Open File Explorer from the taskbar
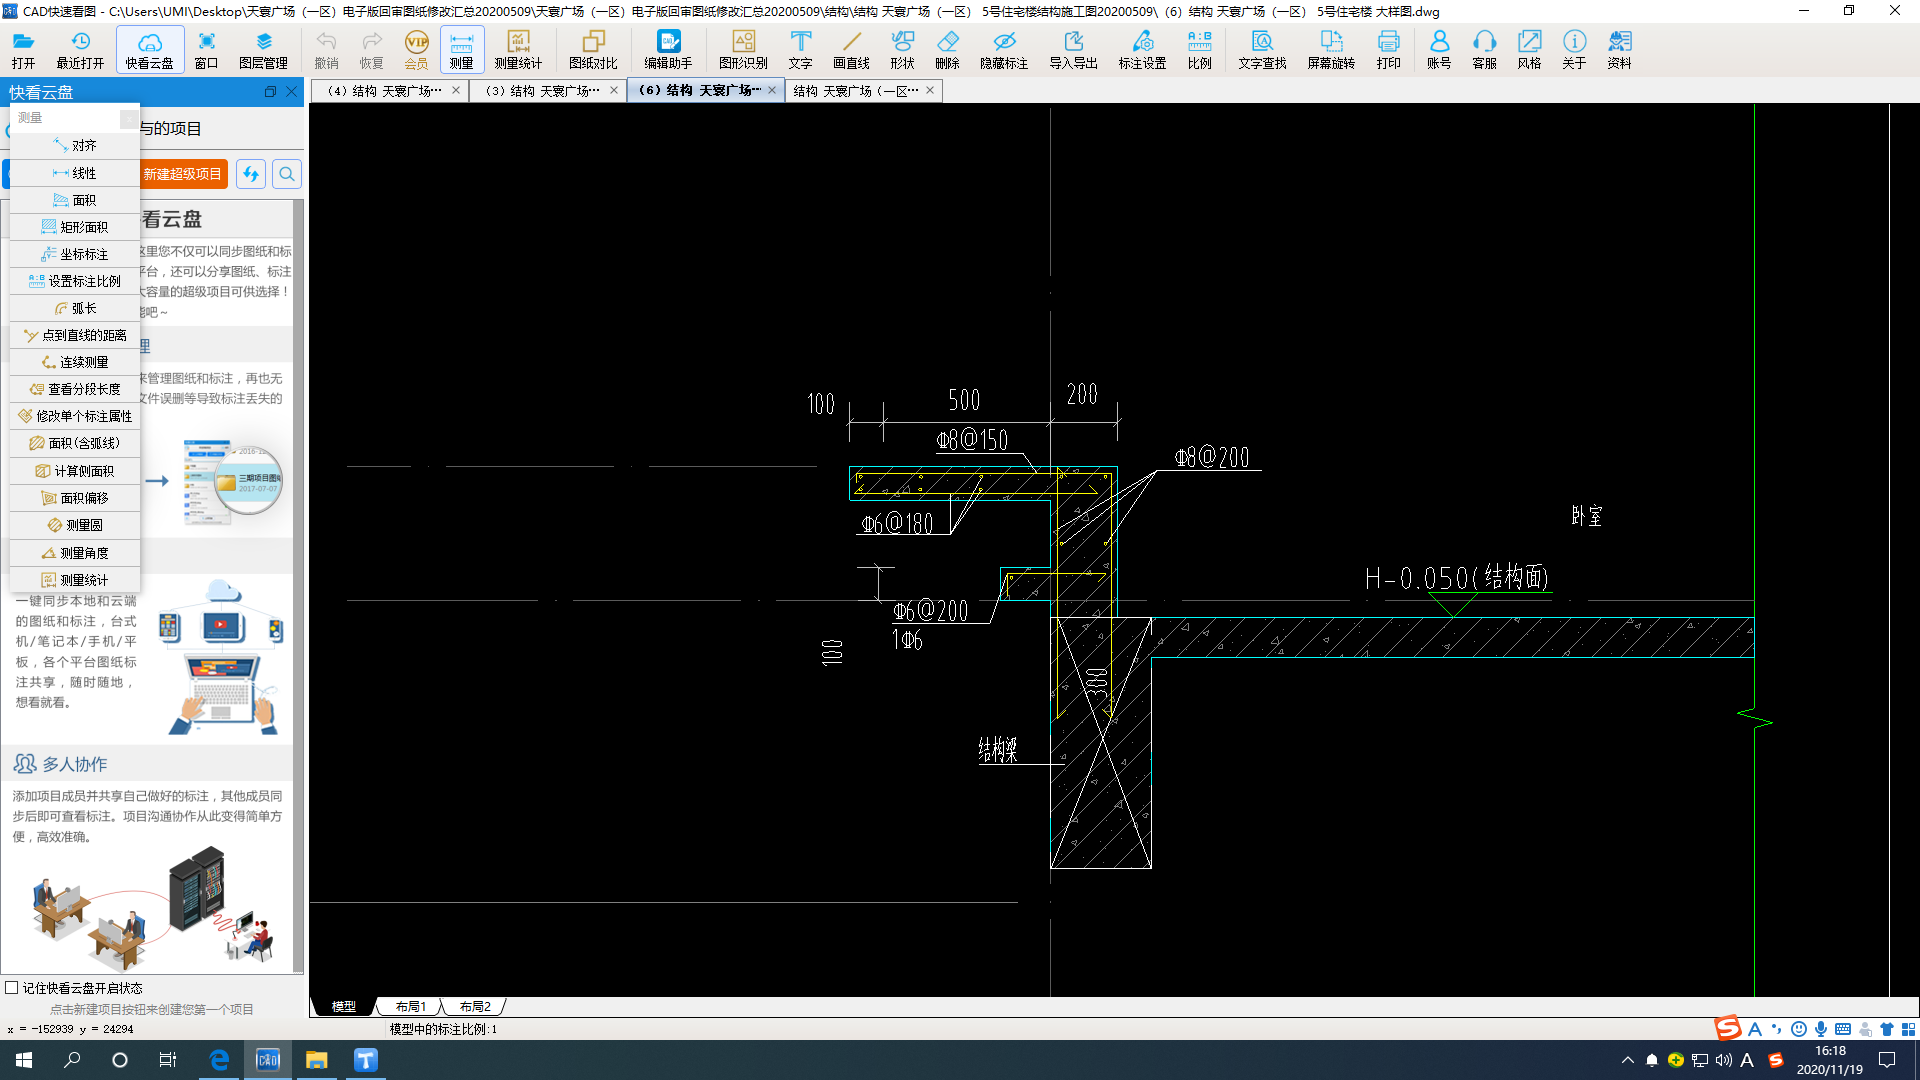This screenshot has height=1080, width=1920. (317, 1060)
